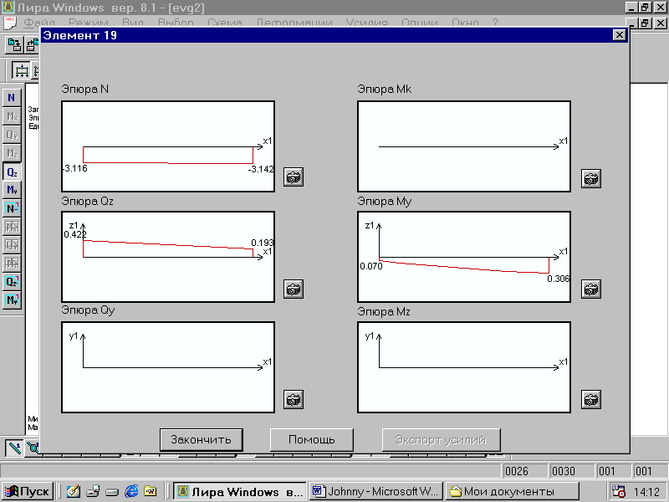Click the value 0.306 in My diagram
This screenshot has width=669, height=502.
(558, 279)
